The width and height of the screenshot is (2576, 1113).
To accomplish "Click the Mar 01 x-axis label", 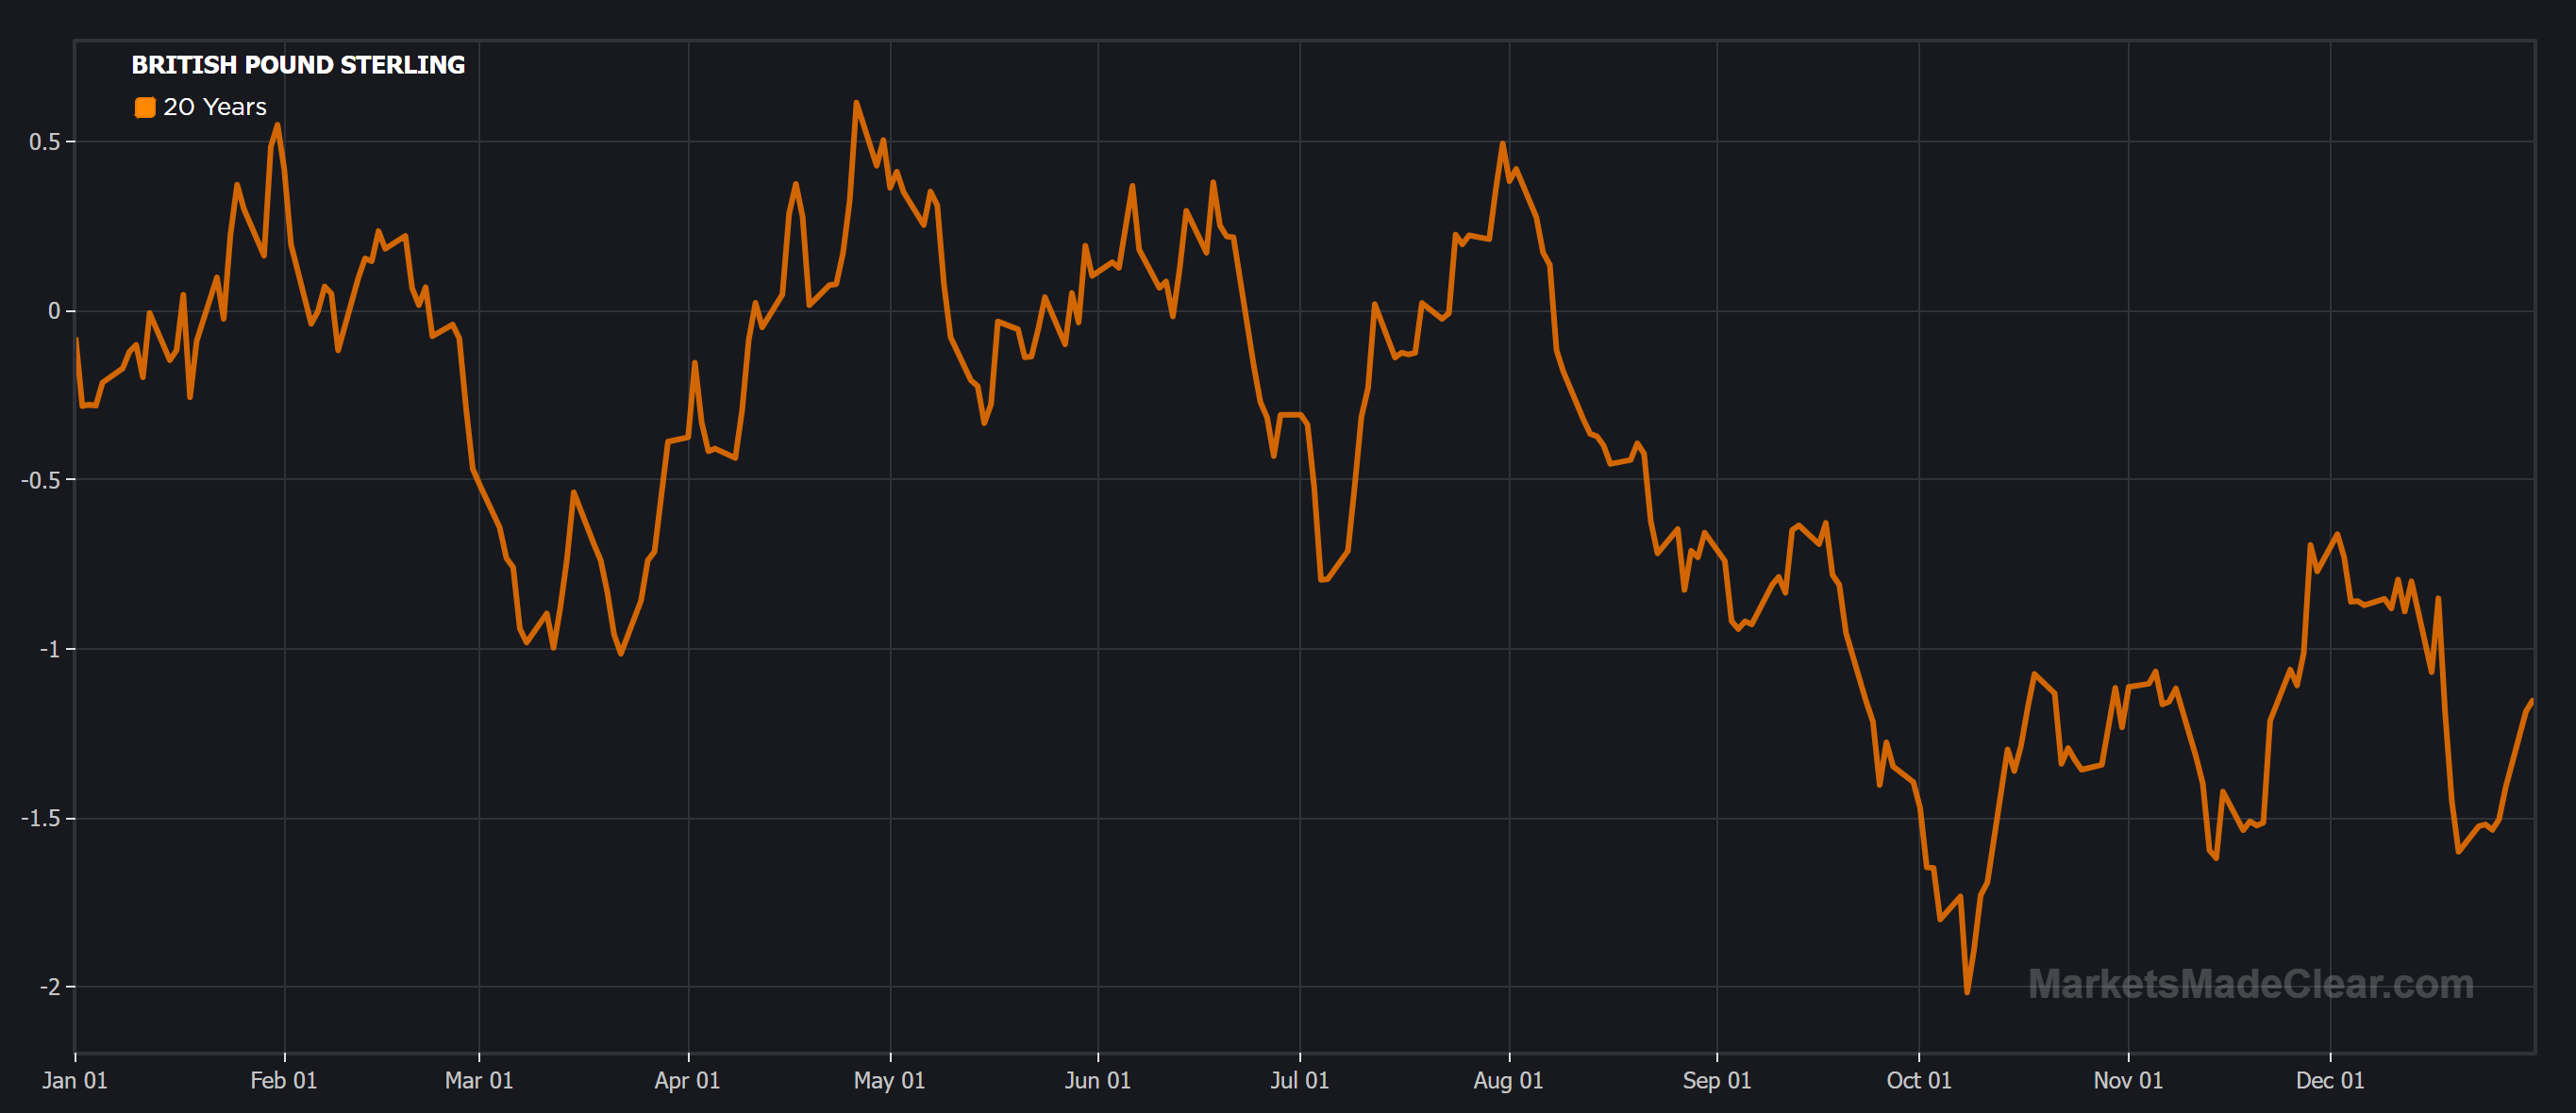I will pos(478,1080).
